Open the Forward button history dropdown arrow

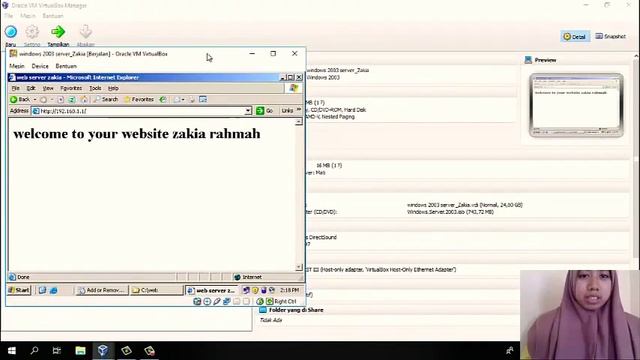click(x=51, y=99)
